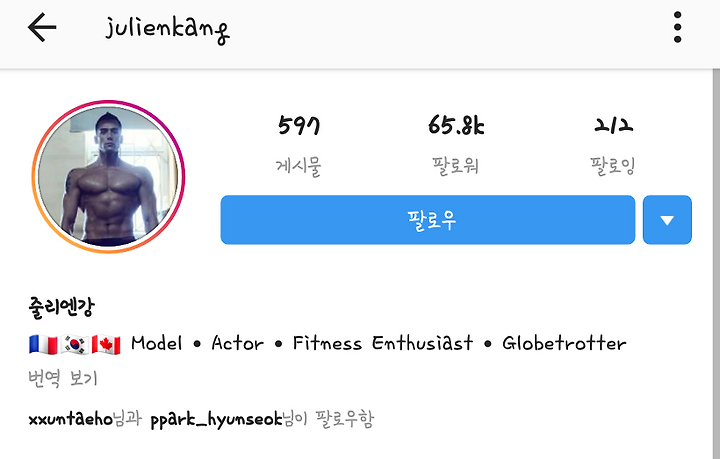Click 번역 보기 to translate the bio
This screenshot has width=720, height=459.
tap(63, 379)
